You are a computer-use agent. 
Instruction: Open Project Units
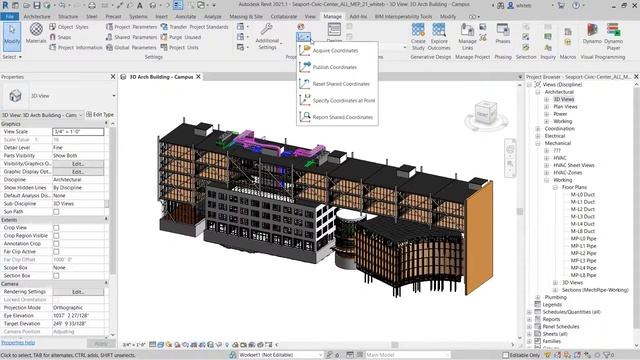tap(180, 47)
